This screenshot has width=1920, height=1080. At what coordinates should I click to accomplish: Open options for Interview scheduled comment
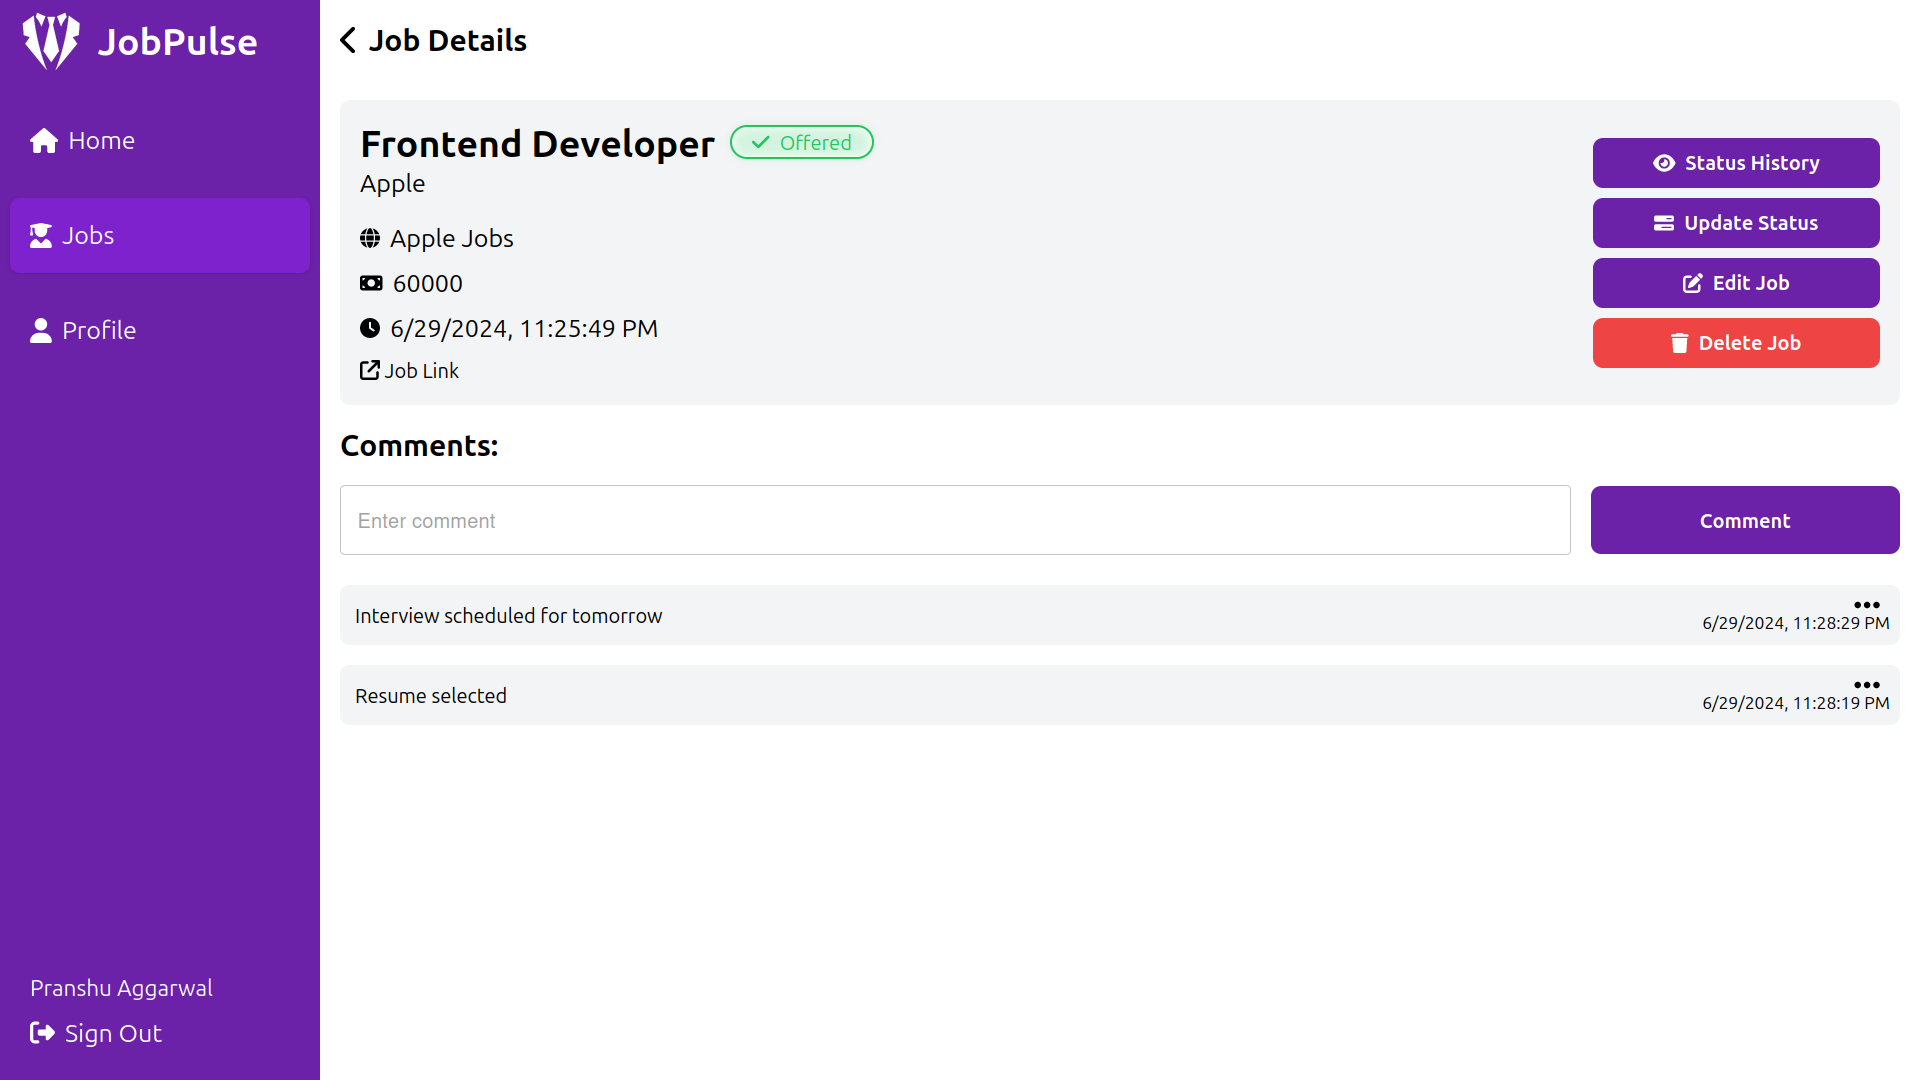click(1867, 605)
